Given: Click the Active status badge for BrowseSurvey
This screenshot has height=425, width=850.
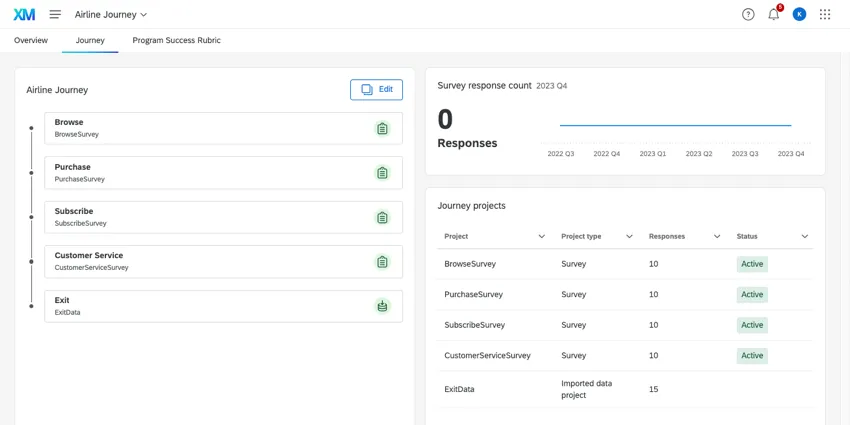Looking at the screenshot, I should coord(752,264).
